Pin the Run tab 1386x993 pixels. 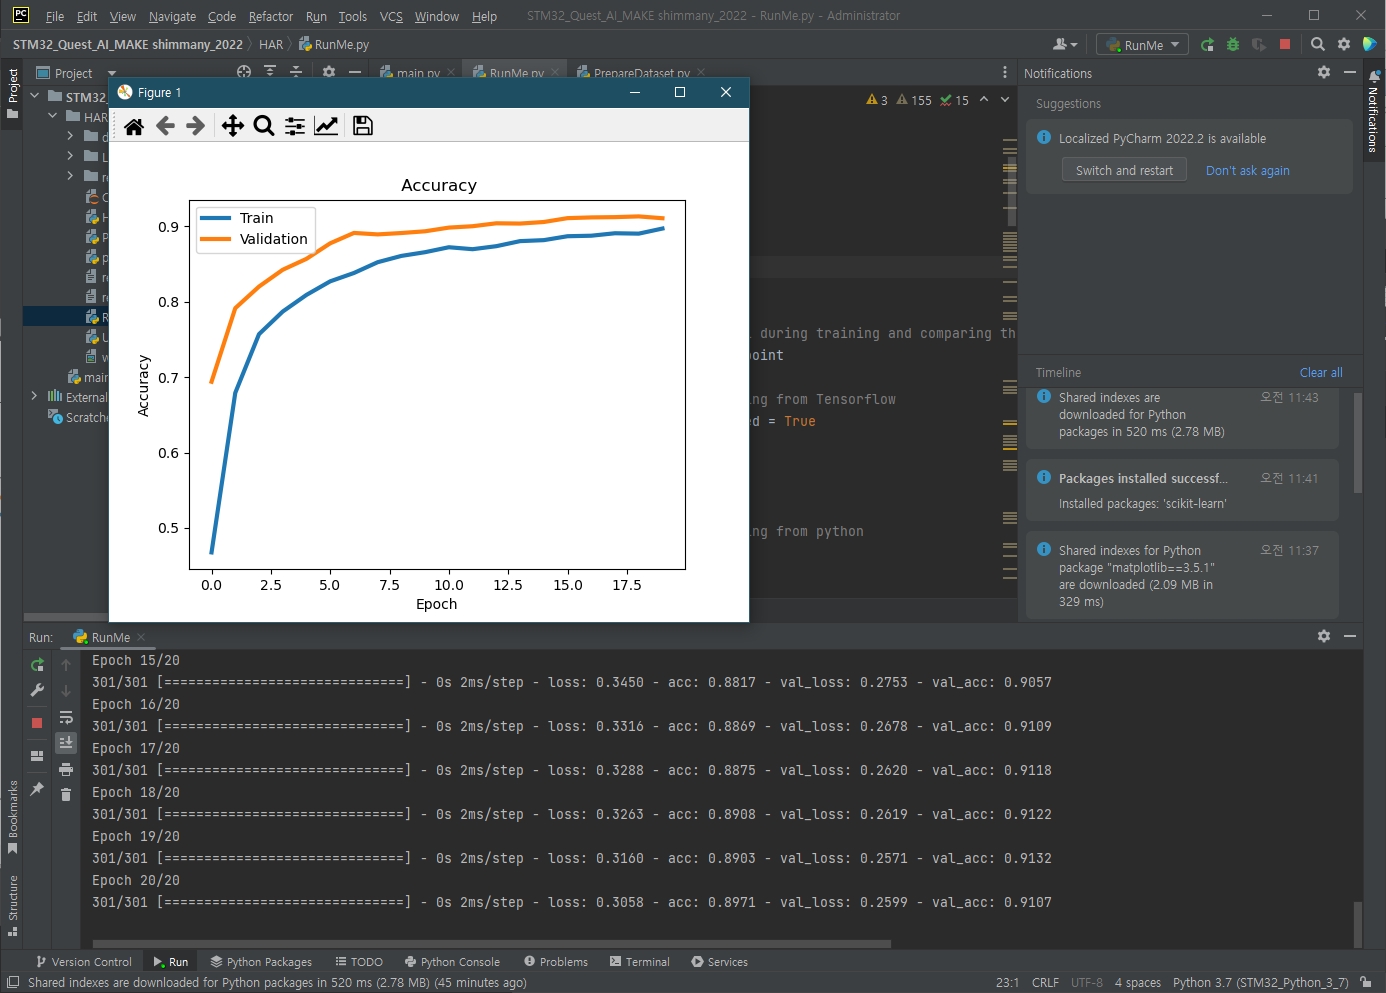coord(37,789)
